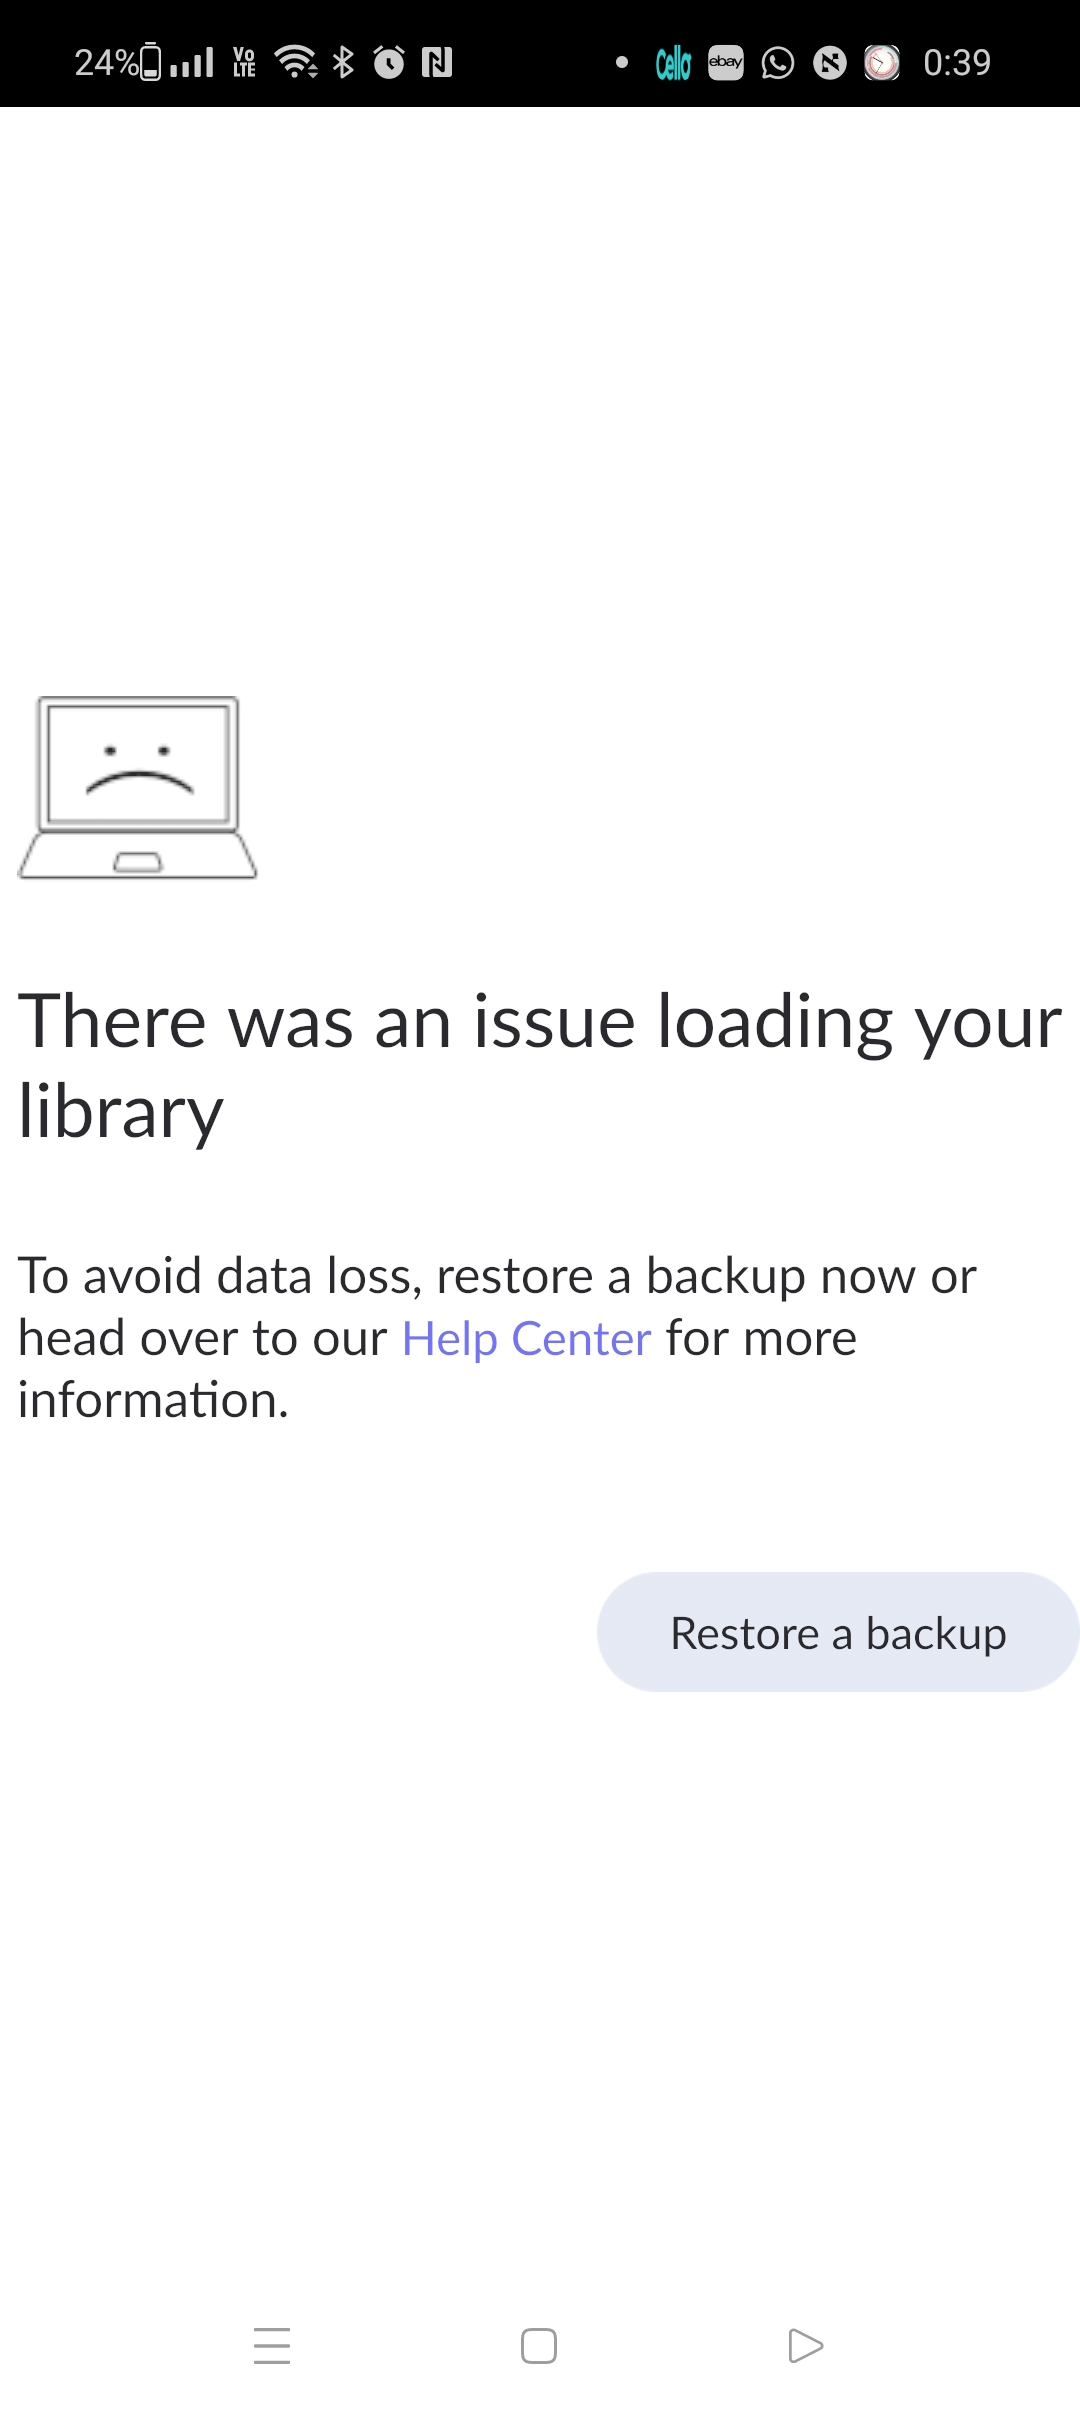Go to home via square navigation button
The width and height of the screenshot is (1080, 2412).
539,2346
